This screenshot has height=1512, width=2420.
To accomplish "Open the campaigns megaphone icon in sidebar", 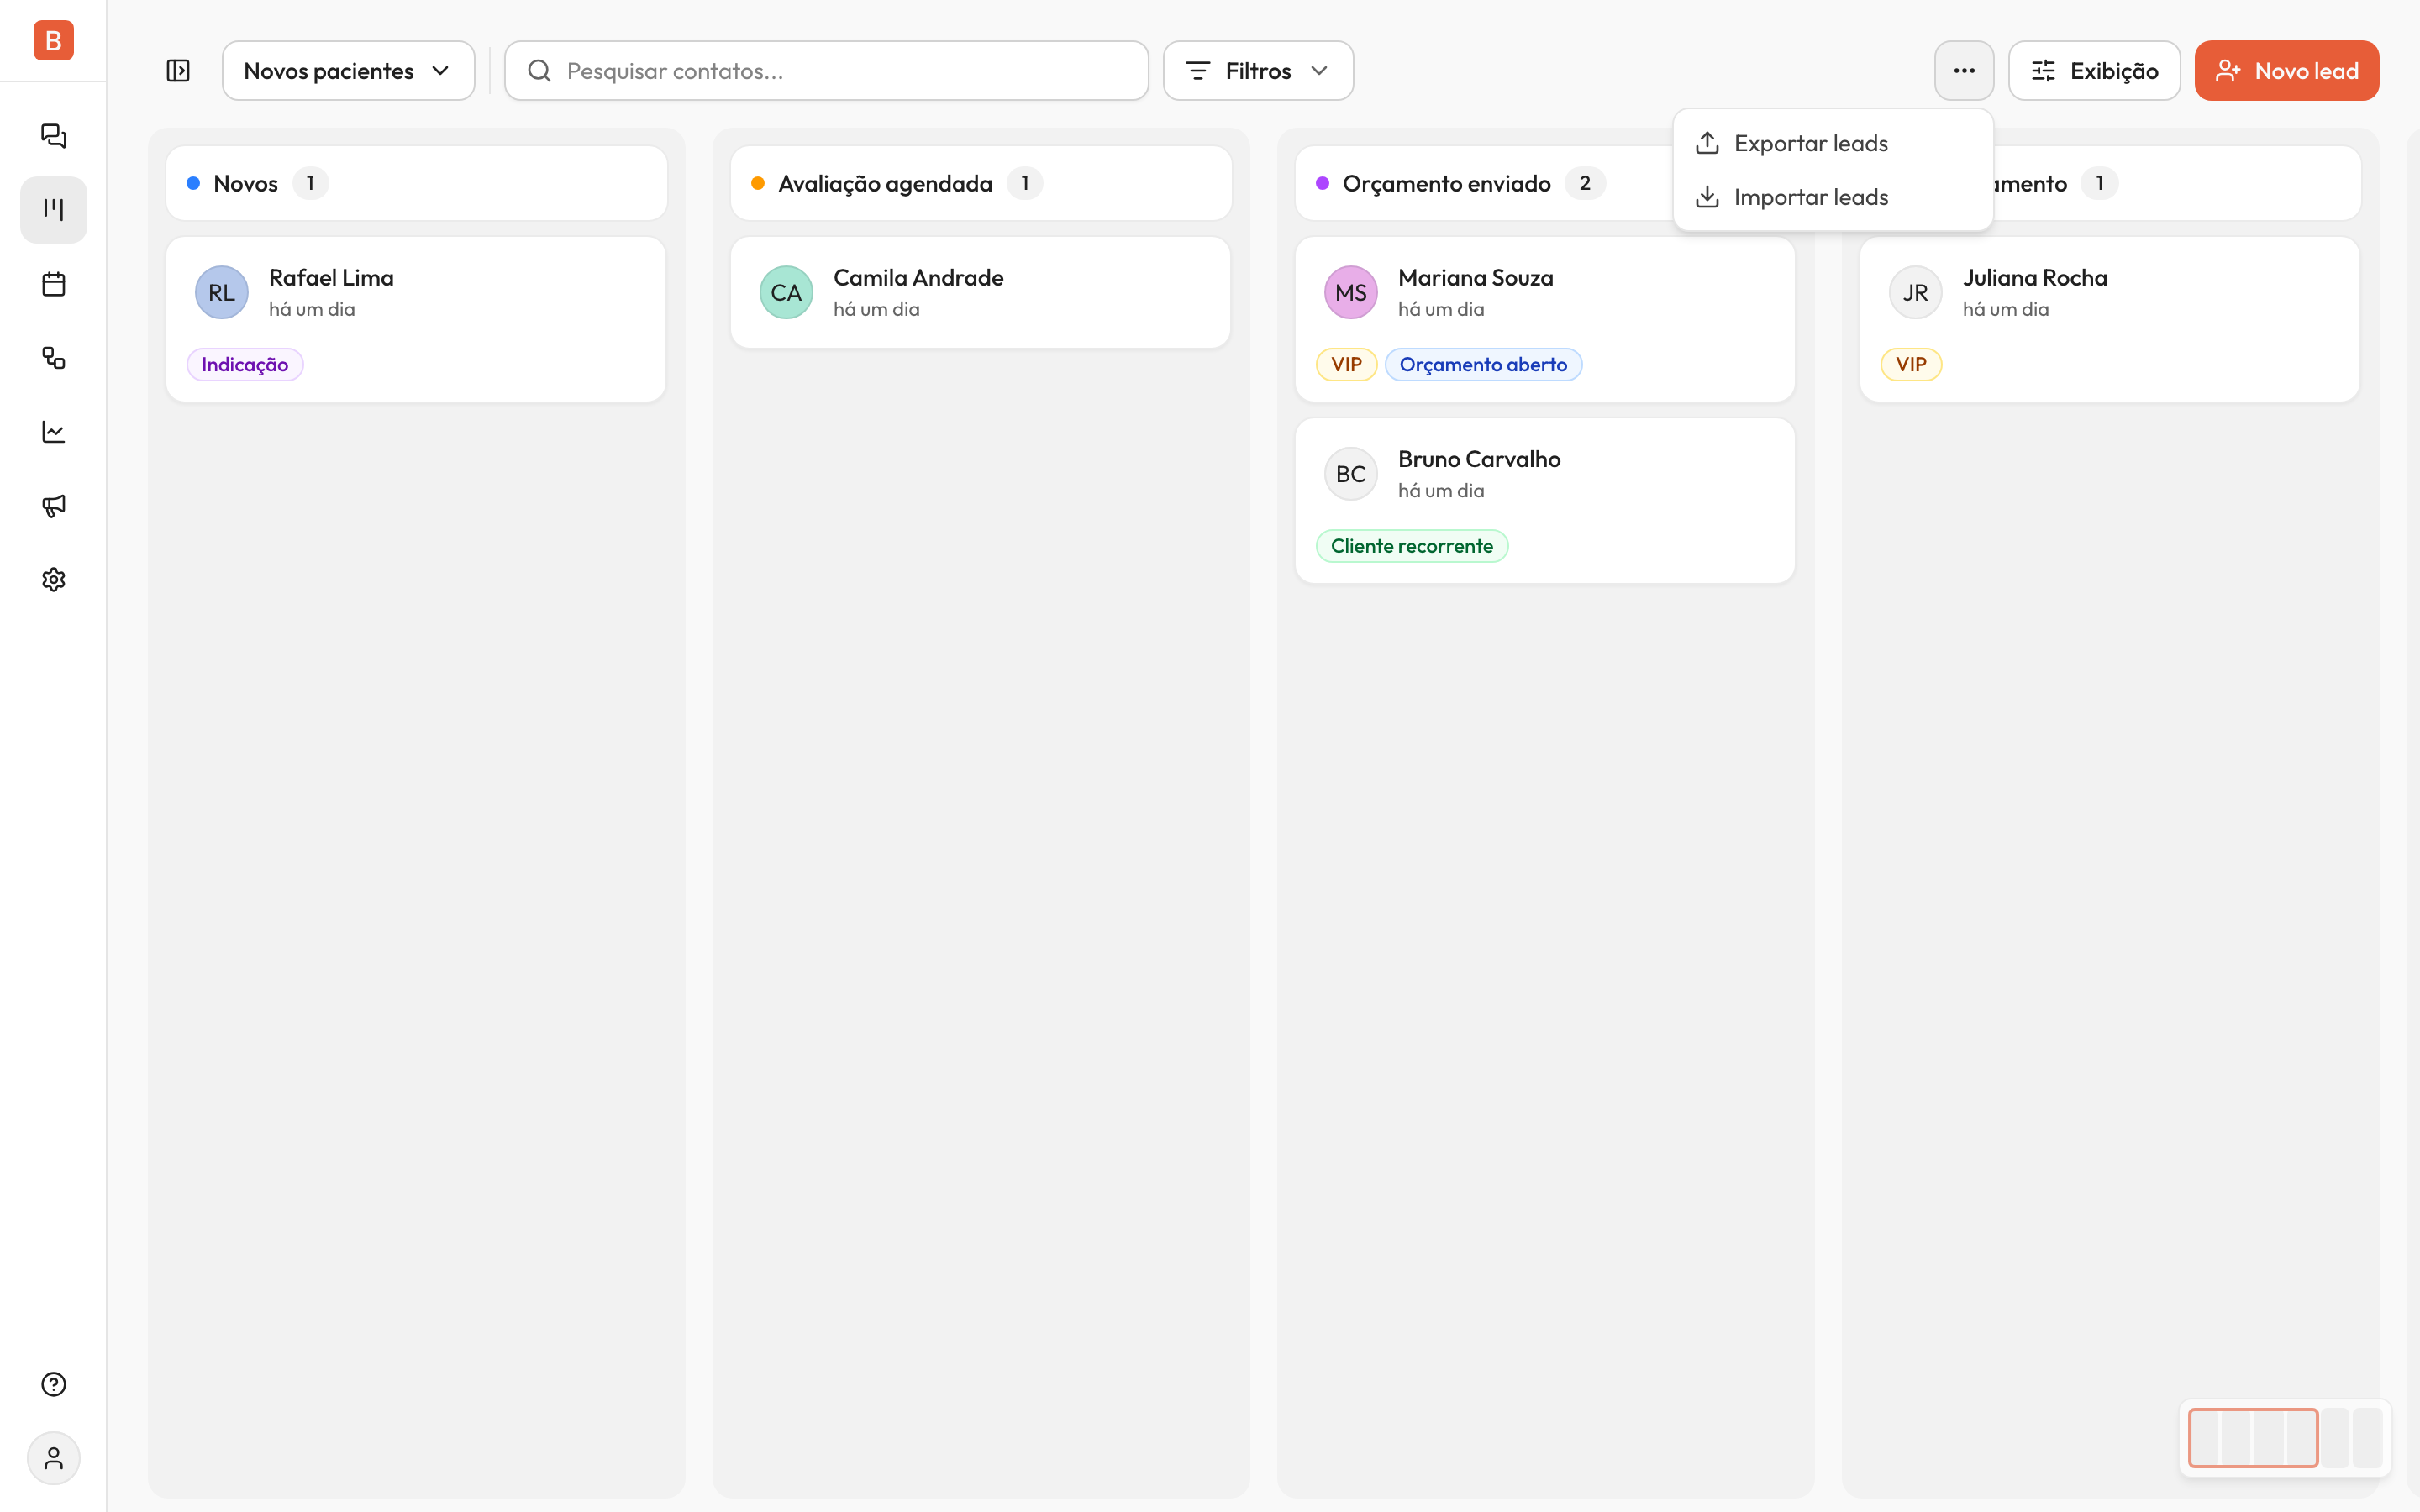I will [x=53, y=506].
